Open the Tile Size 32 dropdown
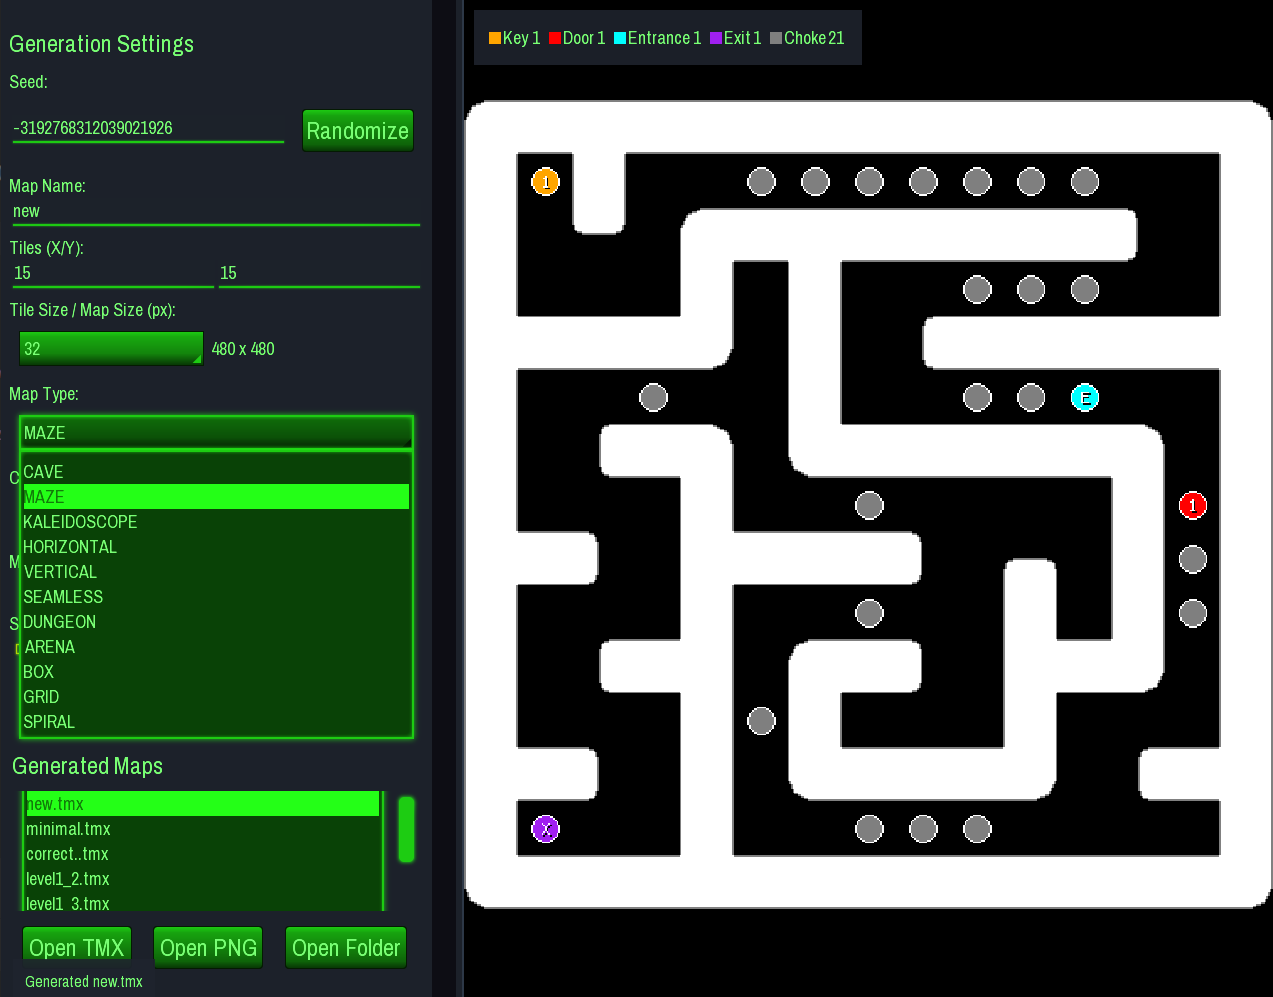The height and width of the screenshot is (997, 1273). coord(111,349)
